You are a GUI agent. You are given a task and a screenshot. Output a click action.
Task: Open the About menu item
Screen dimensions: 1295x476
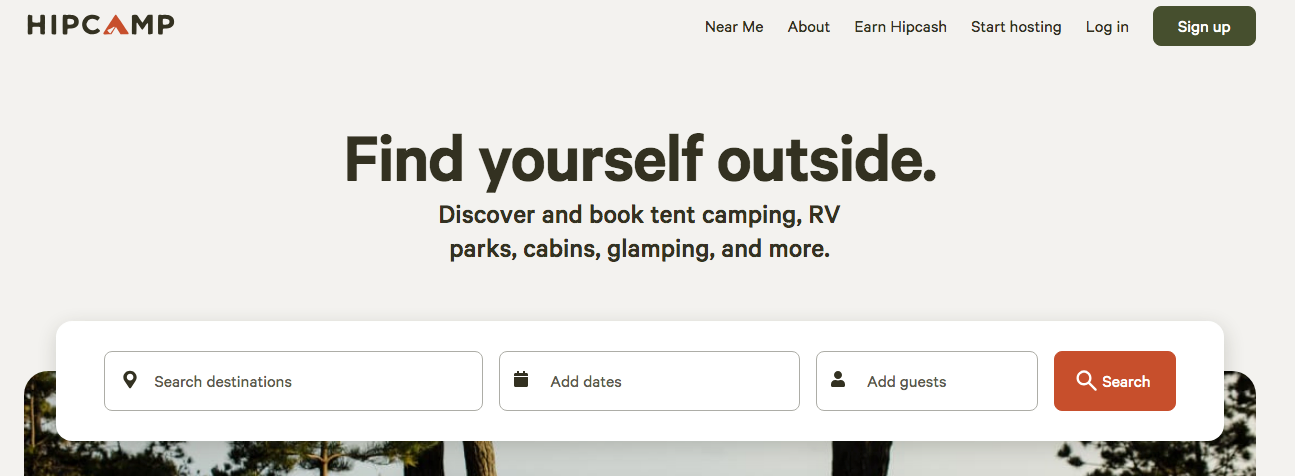(x=808, y=27)
